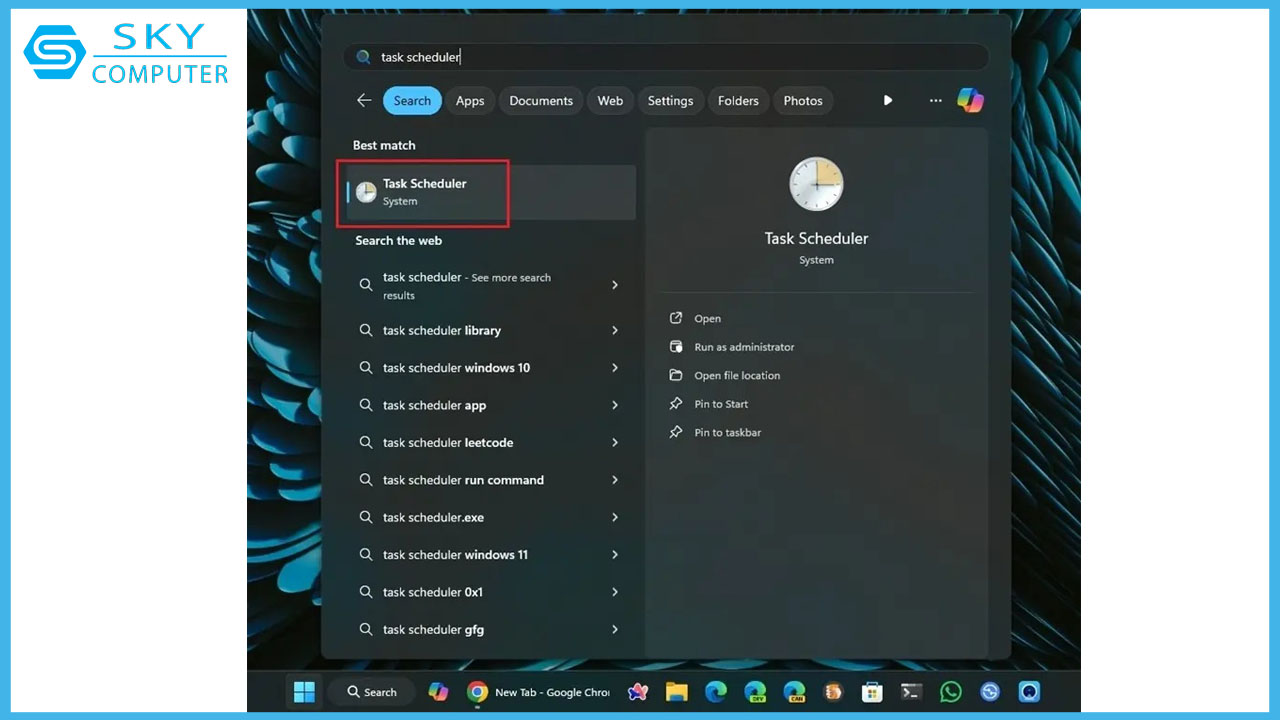
Task: Click the back arrow in search panel
Action: 363,100
